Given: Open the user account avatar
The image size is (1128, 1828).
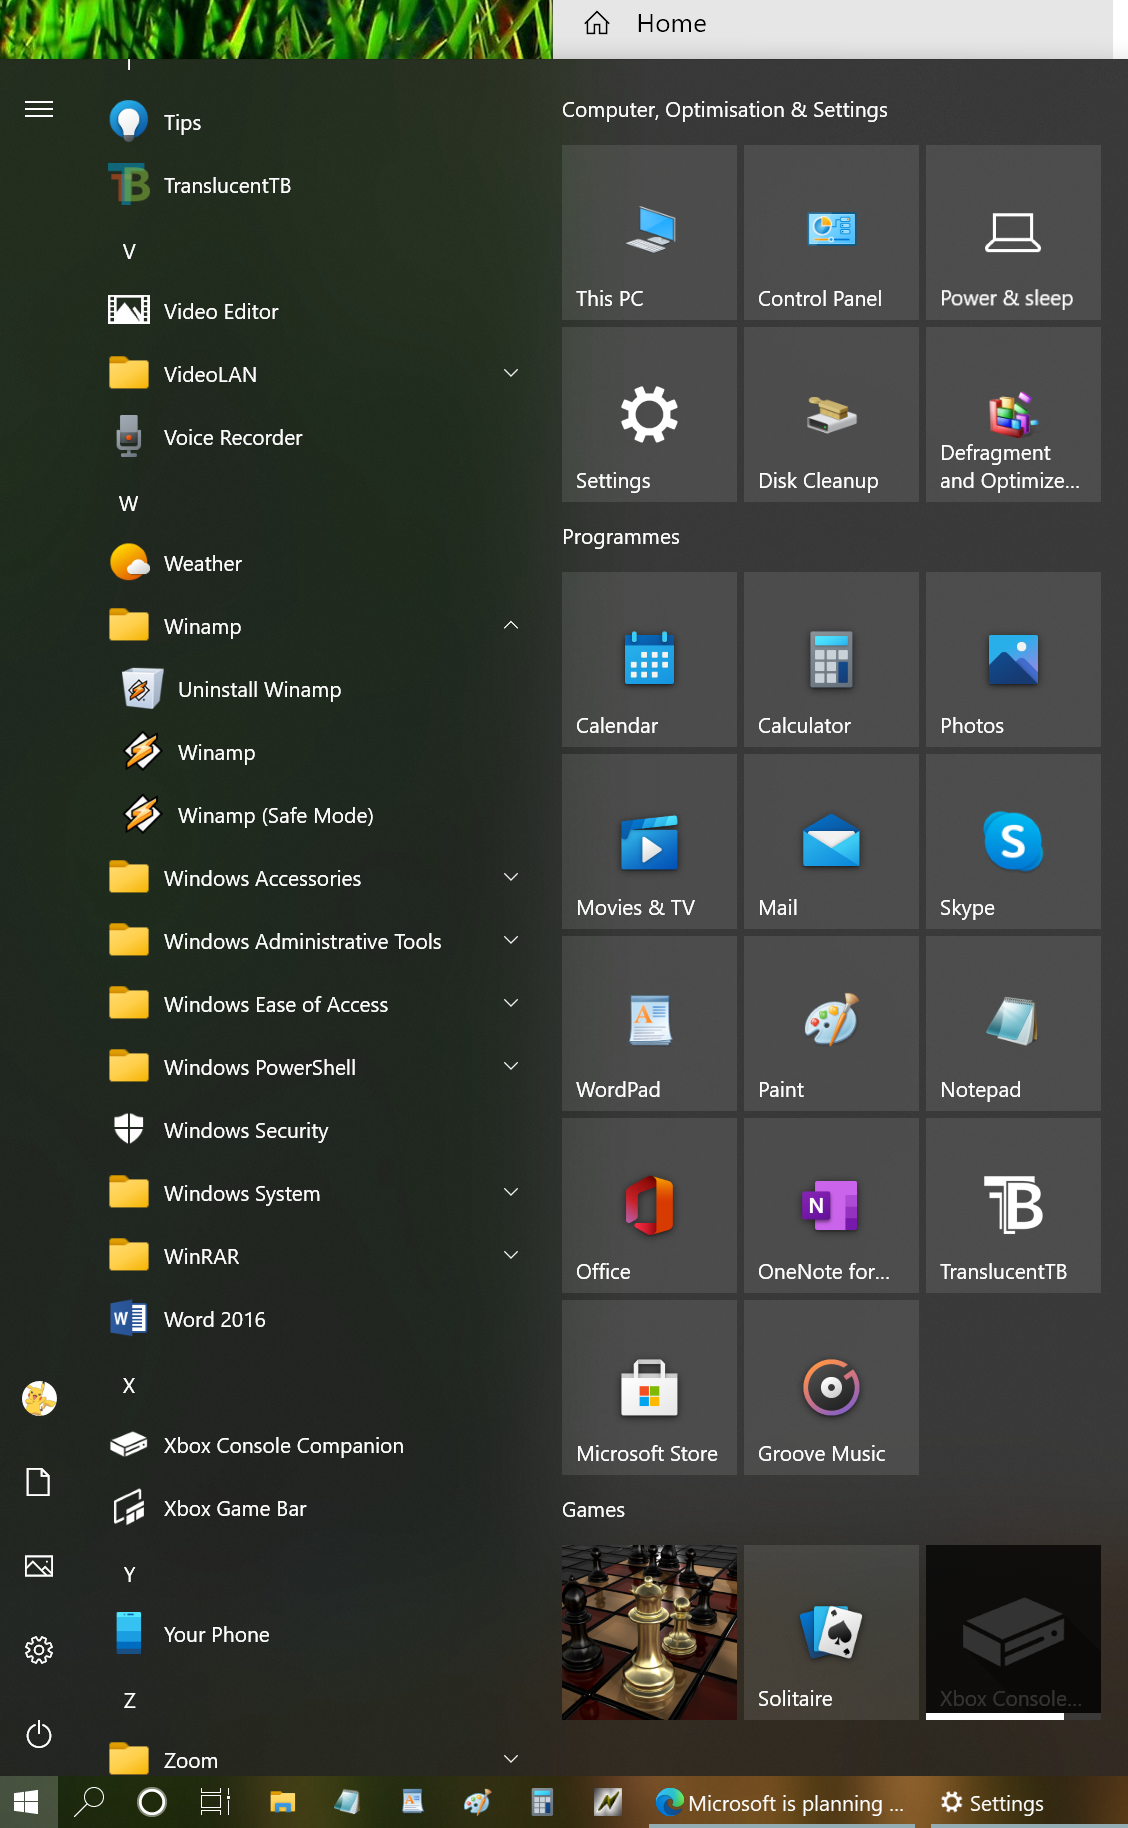Looking at the screenshot, I should (39, 1398).
